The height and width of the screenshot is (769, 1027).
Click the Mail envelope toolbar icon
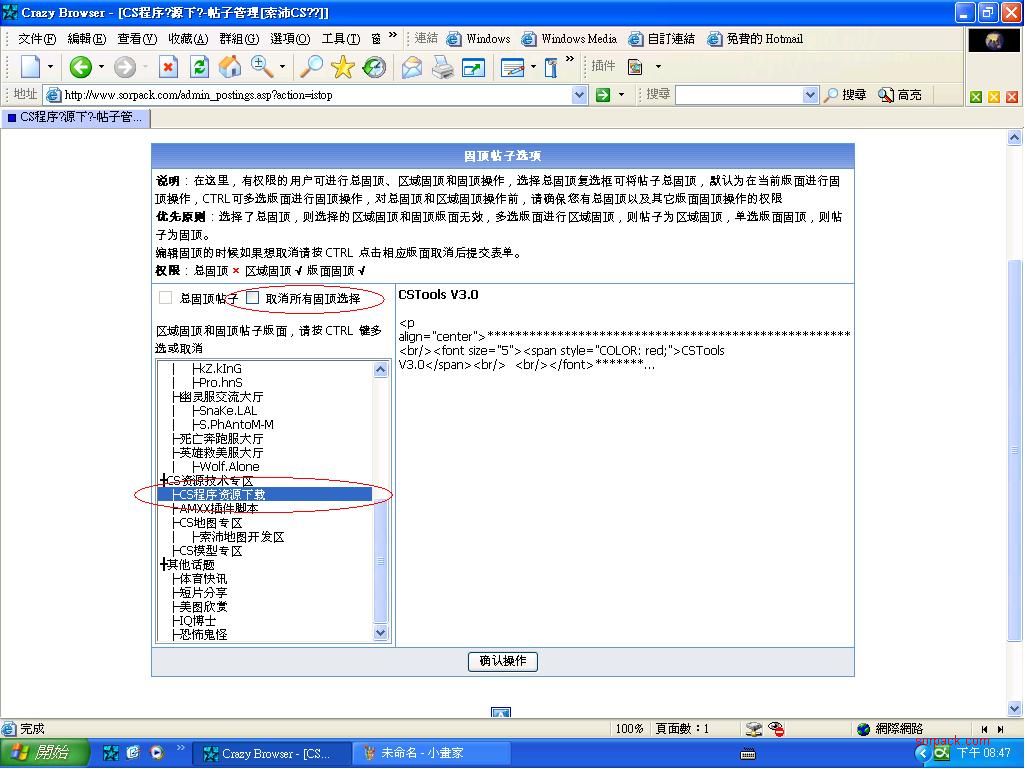pyautogui.click(x=411, y=67)
